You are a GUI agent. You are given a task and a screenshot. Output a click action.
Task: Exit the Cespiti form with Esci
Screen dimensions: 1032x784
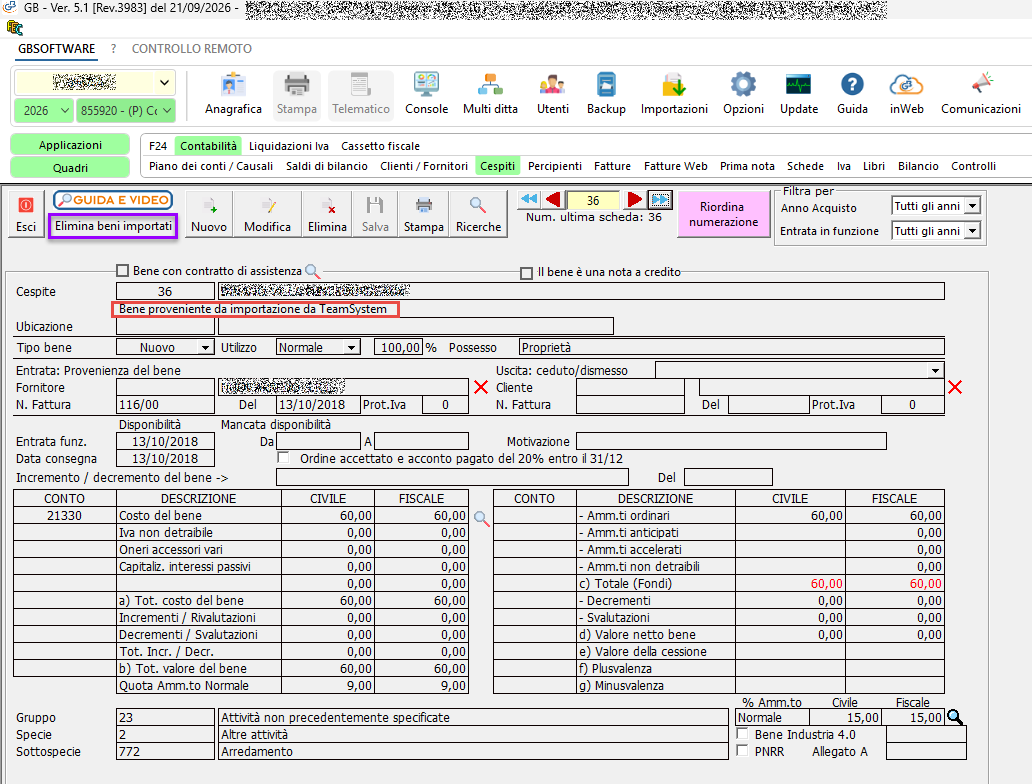pos(26,215)
